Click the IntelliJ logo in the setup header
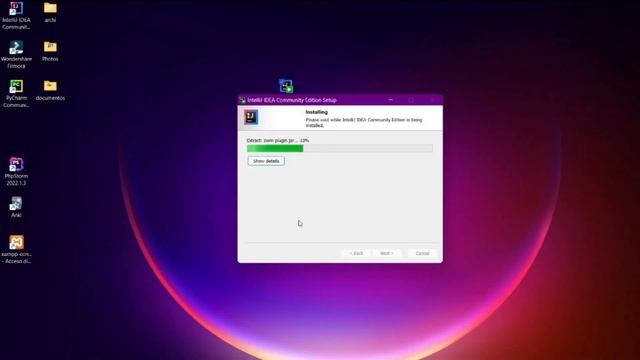Image resolution: width=640 pixels, height=360 pixels. 251,118
